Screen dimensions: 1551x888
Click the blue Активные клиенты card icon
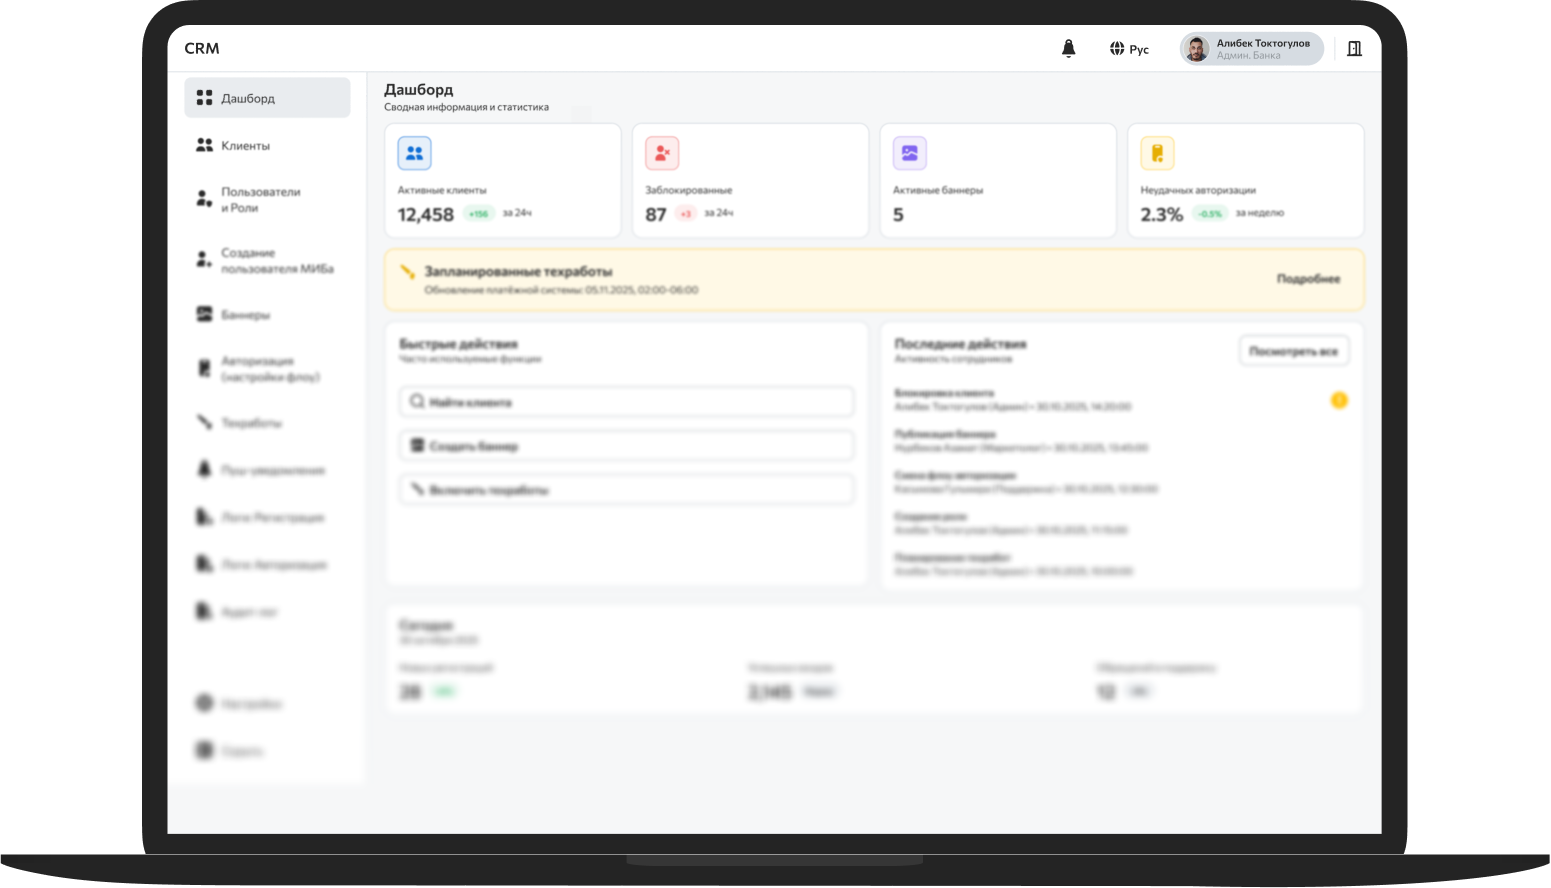tap(414, 152)
